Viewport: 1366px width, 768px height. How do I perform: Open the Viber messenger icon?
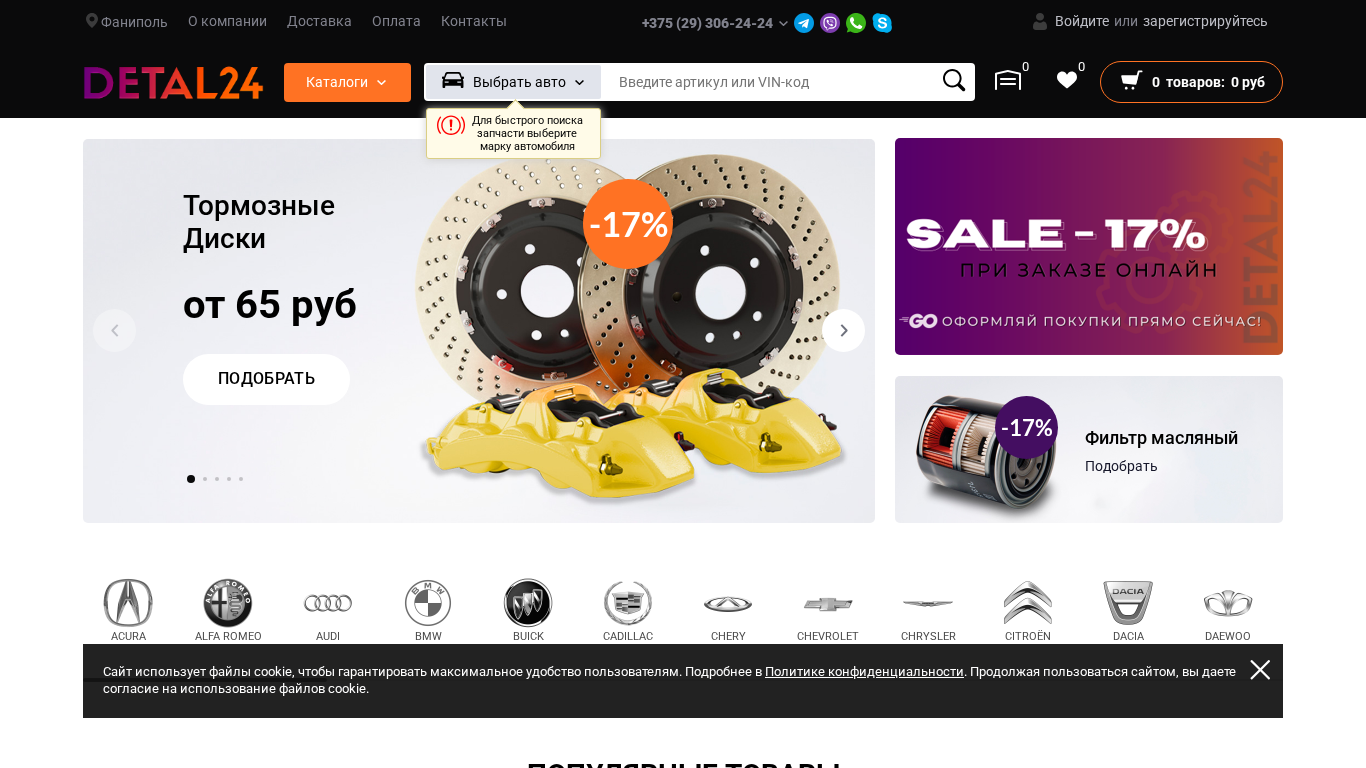pyautogui.click(x=830, y=23)
